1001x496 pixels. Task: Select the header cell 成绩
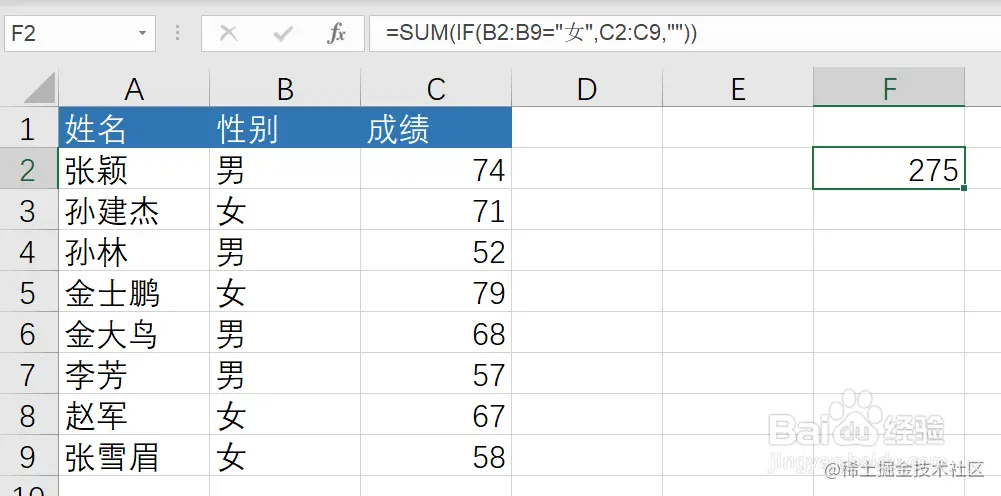pos(436,128)
